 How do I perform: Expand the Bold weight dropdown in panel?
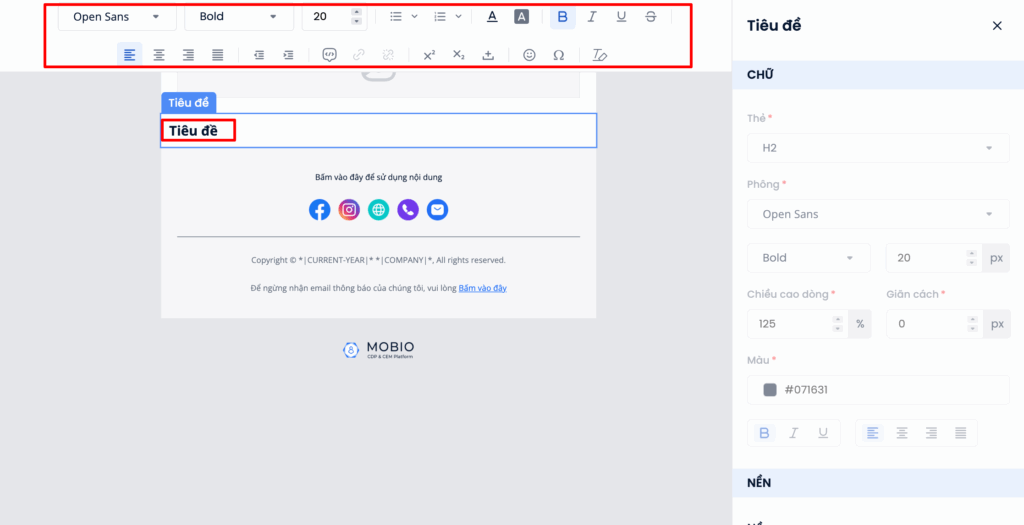coord(807,258)
